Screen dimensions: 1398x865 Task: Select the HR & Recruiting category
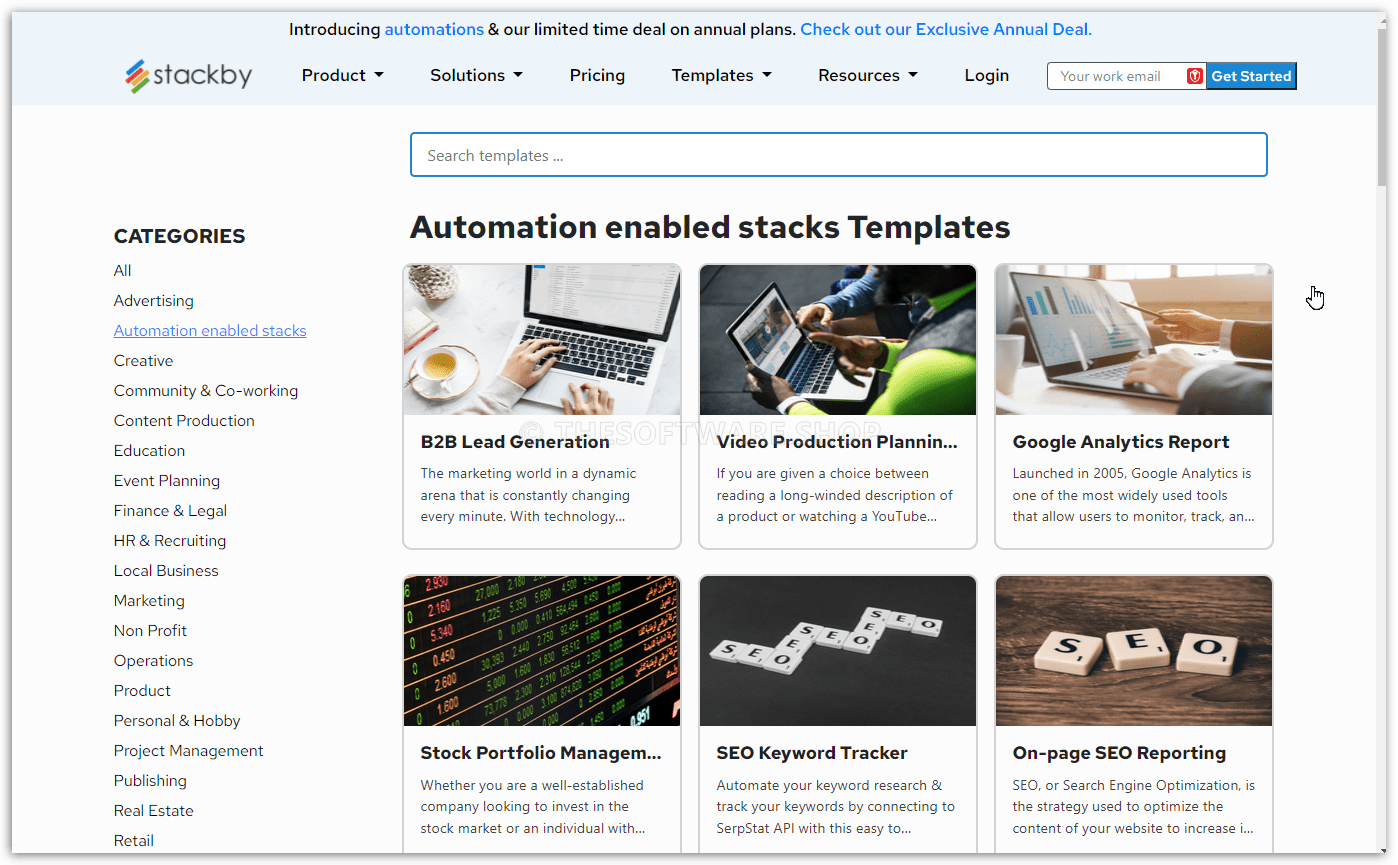[170, 540]
